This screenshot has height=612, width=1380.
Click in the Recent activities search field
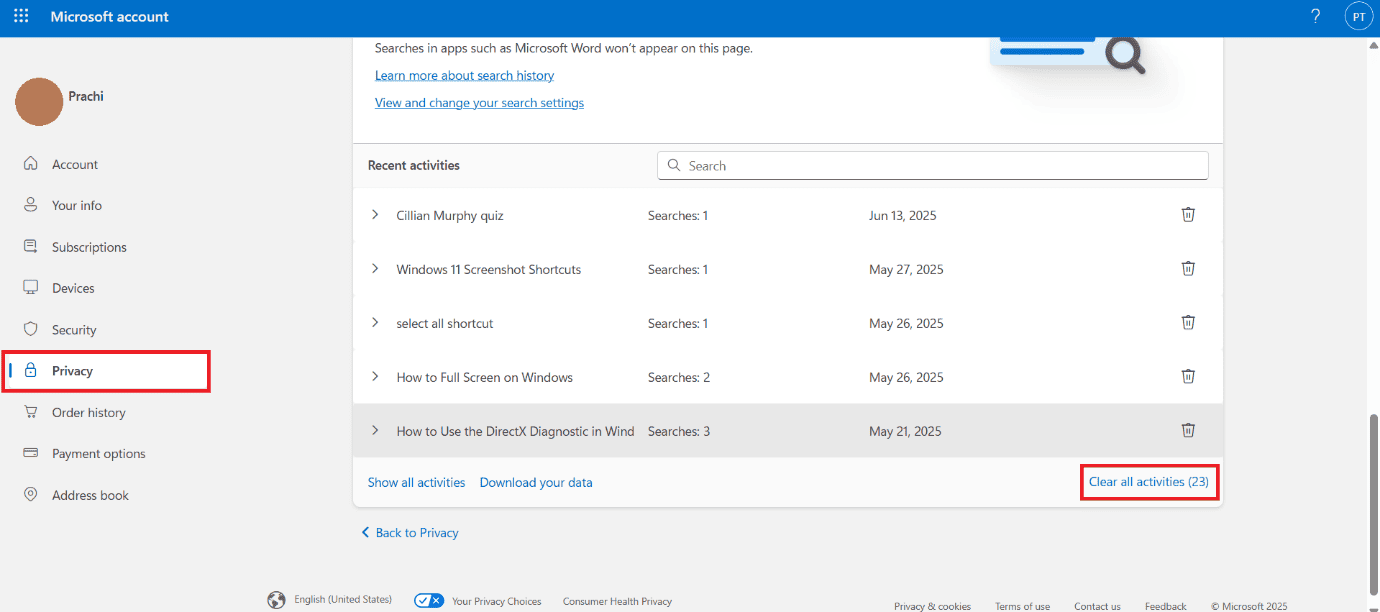click(932, 166)
